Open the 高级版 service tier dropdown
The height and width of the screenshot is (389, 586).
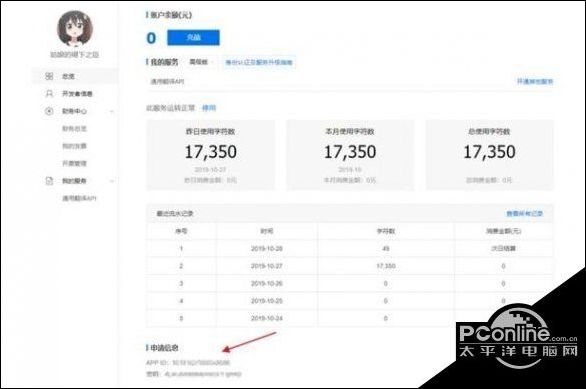201,62
